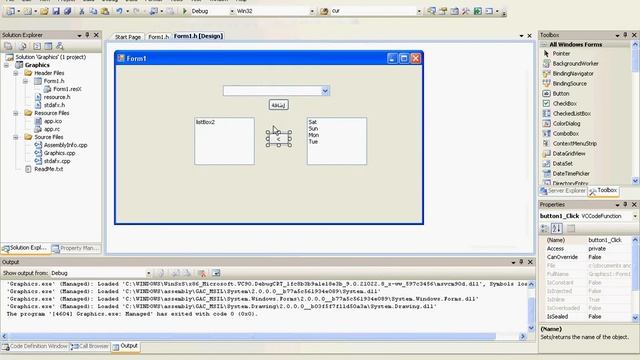The width and height of the screenshot is (640, 360).
Task: Toggle auto-hide pin on Output panel
Action: coord(521,262)
